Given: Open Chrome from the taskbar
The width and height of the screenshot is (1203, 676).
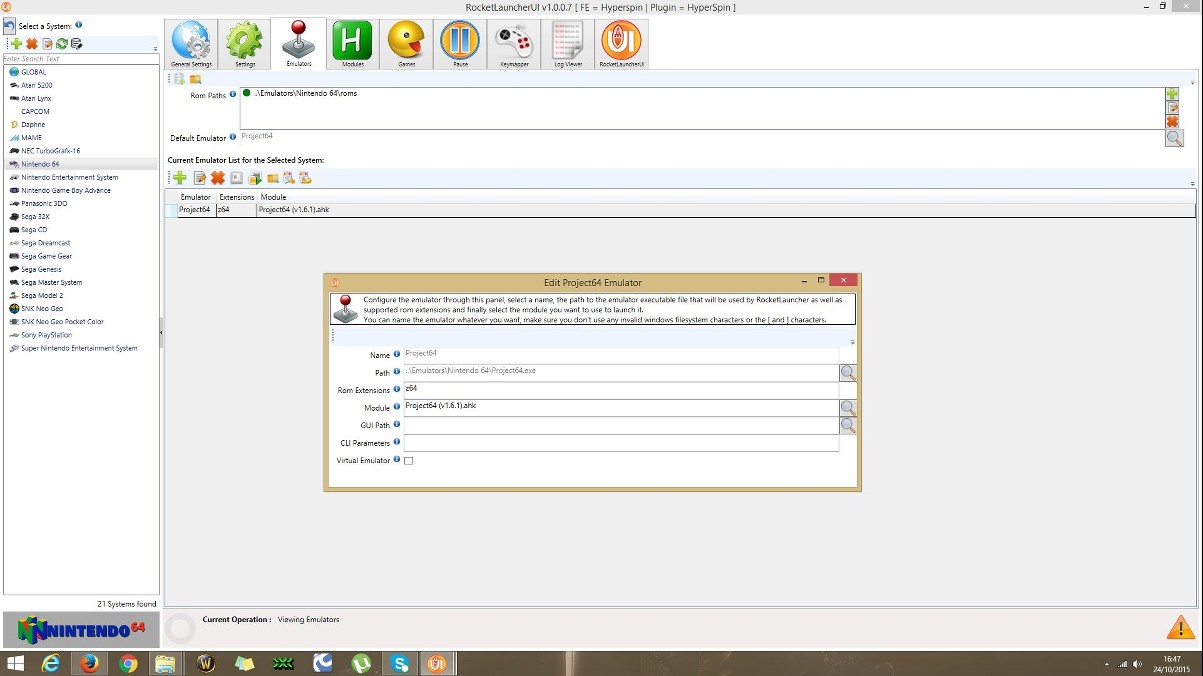Looking at the screenshot, I should coord(128,663).
